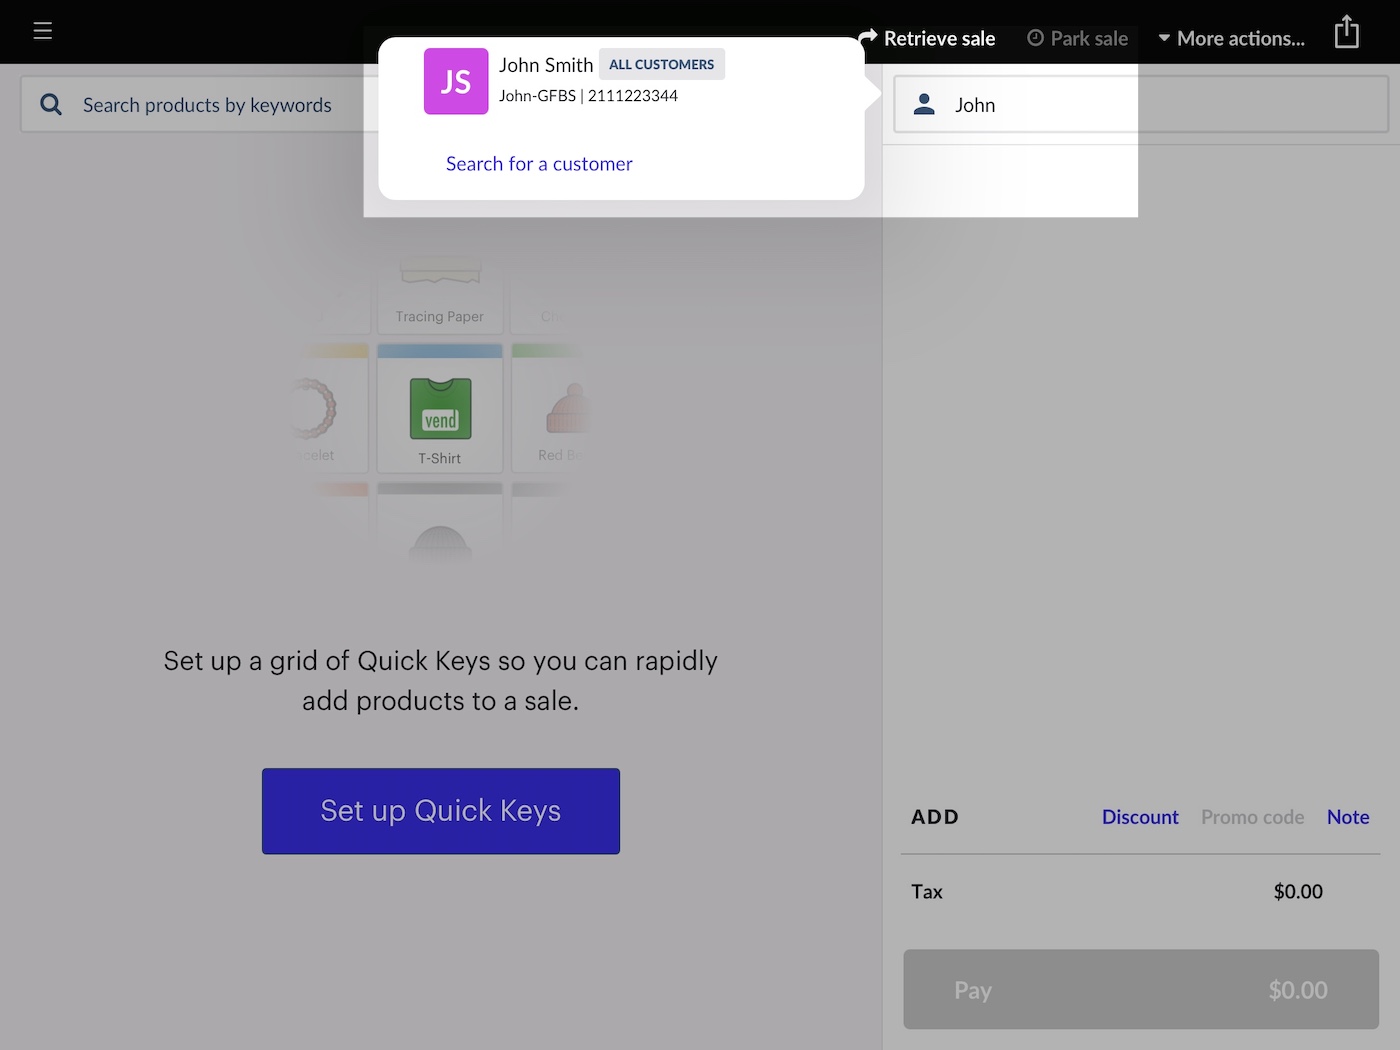Click the JS customer avatar
Screen dimensions: 1400x1050
click(456, 81)
